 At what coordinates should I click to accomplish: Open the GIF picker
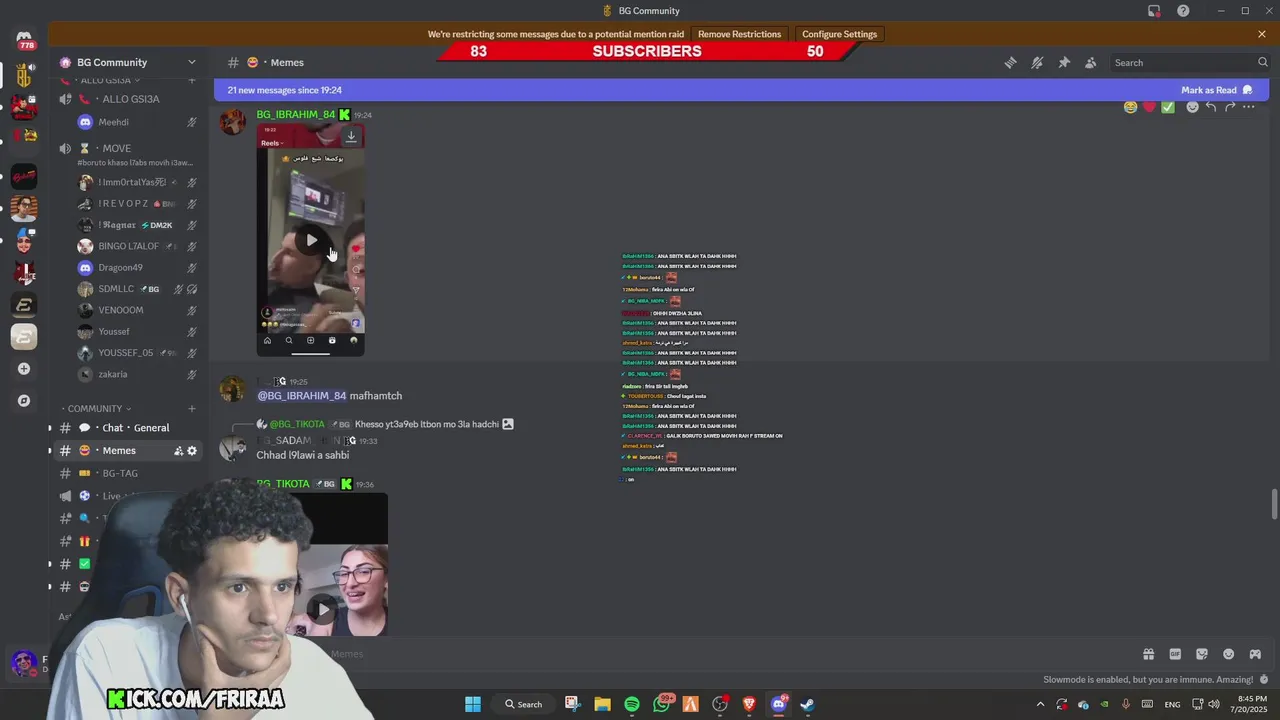(x=1175, y=654)
